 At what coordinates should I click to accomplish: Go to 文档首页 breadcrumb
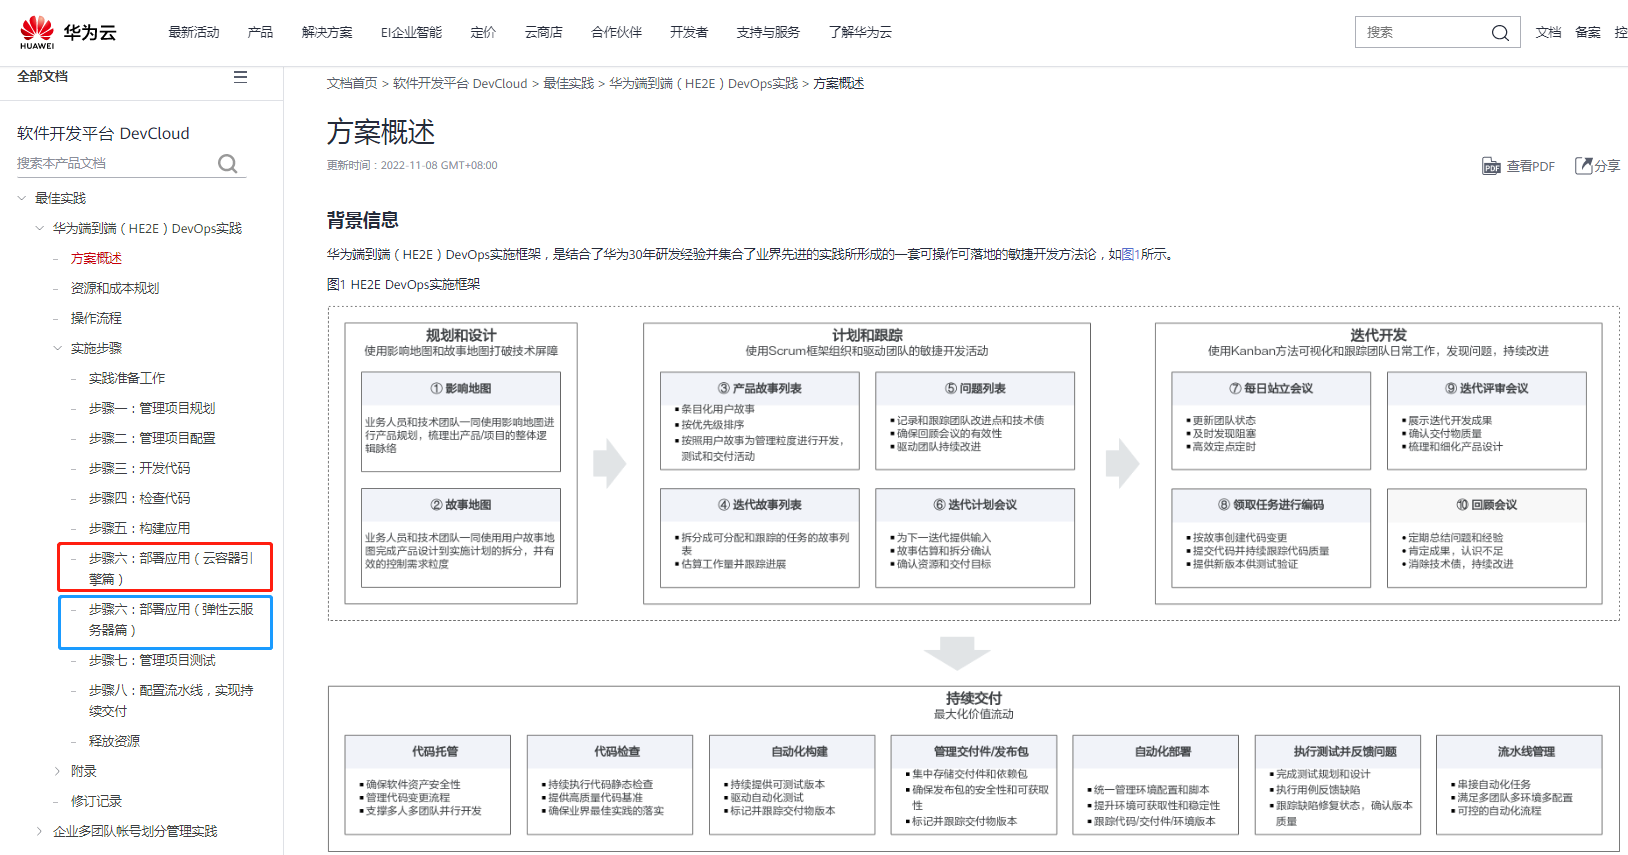[352, 83]
